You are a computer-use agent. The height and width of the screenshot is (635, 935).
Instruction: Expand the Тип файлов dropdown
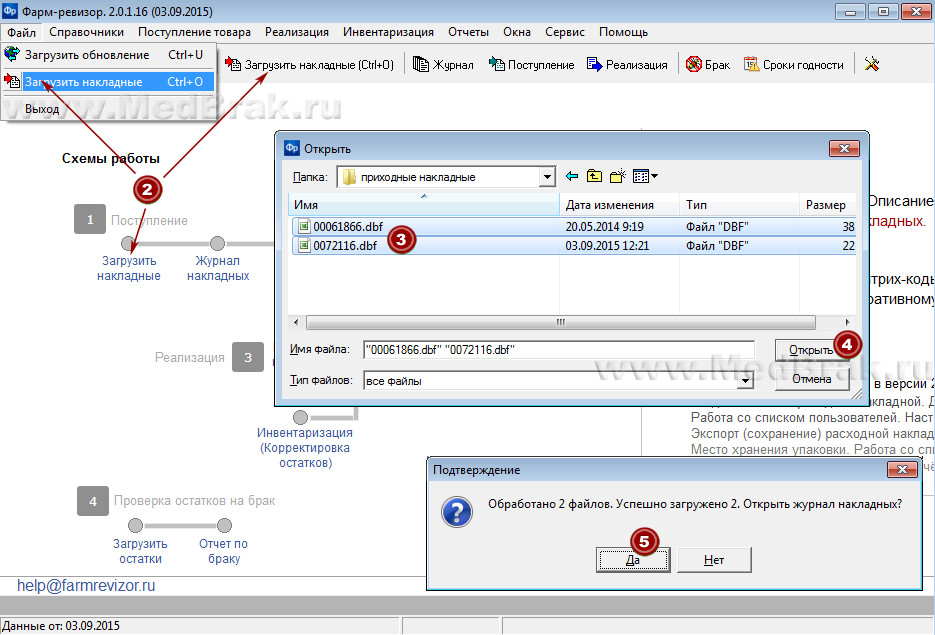tap(745, 380)
